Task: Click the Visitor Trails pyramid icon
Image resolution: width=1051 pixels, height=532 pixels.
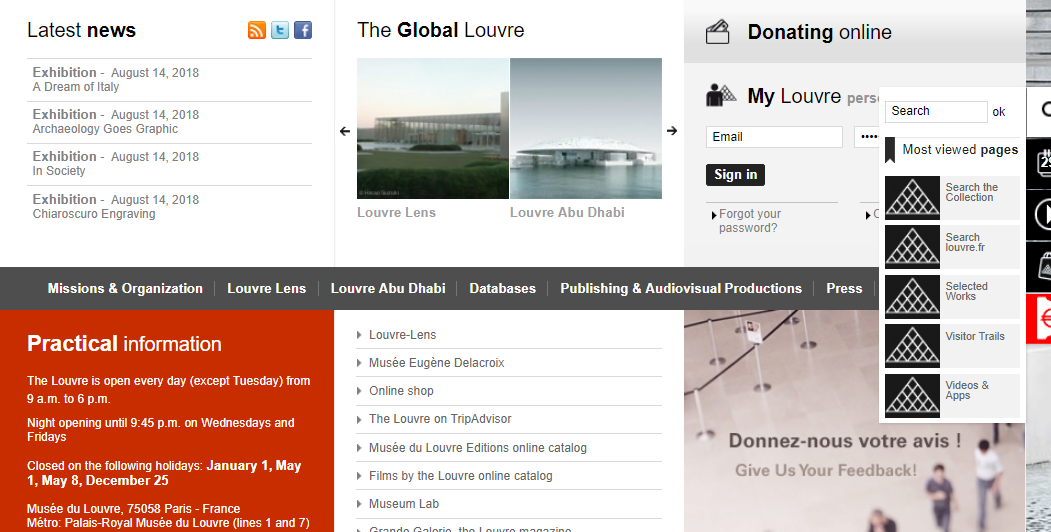Action: pyautogui.click(x=912, y=346)
